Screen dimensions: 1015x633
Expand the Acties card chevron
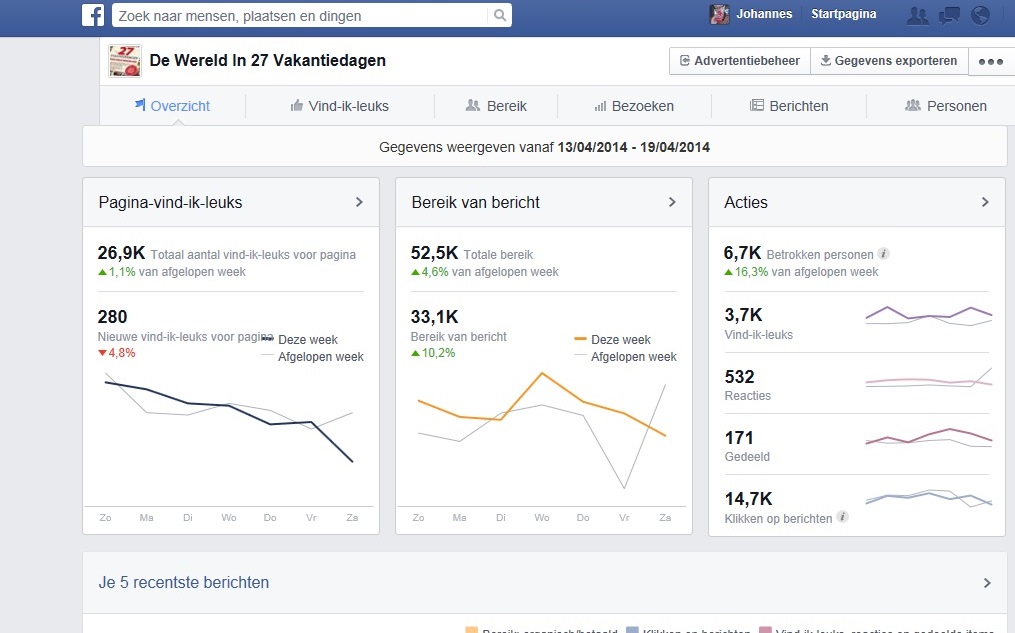[x=985, y=202]
